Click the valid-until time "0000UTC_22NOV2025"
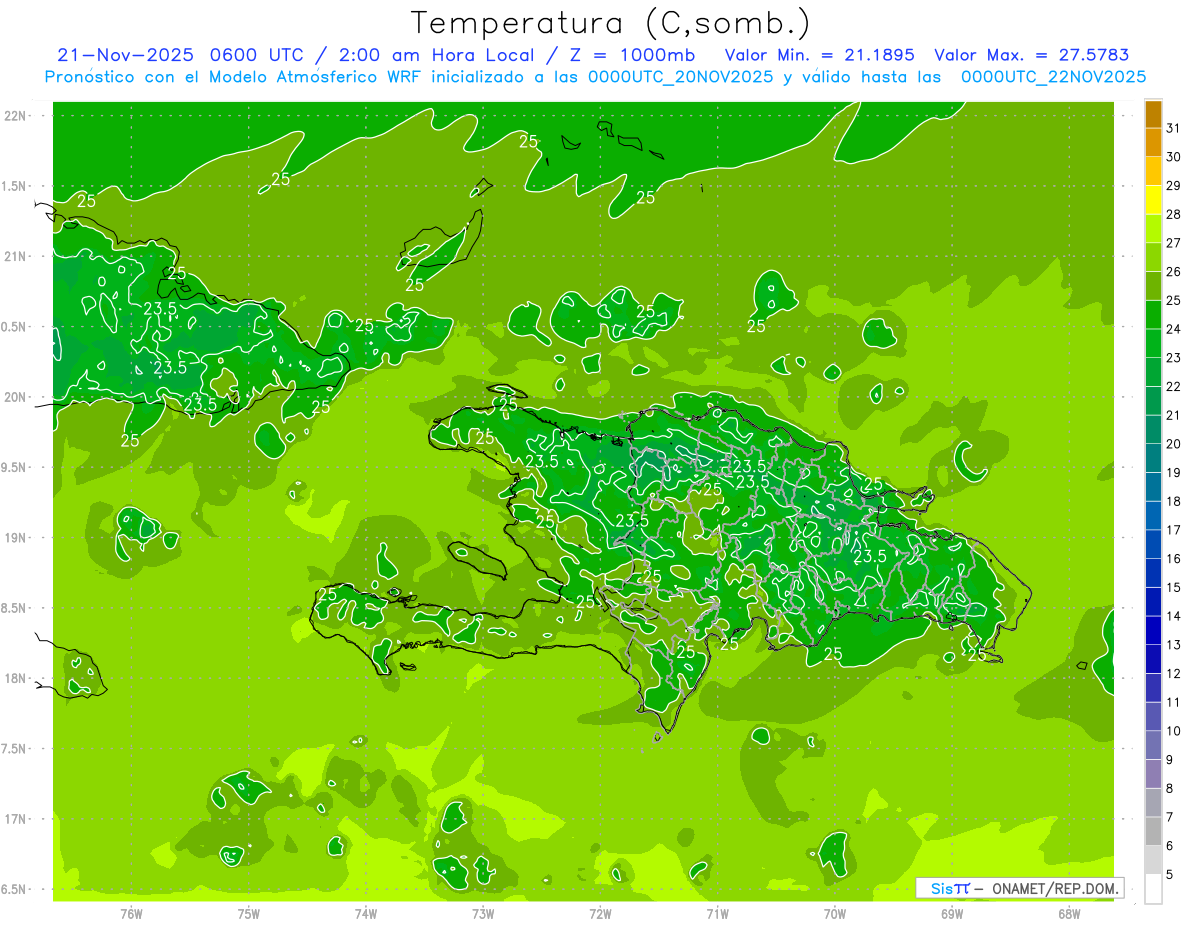 click(1052, 77)
